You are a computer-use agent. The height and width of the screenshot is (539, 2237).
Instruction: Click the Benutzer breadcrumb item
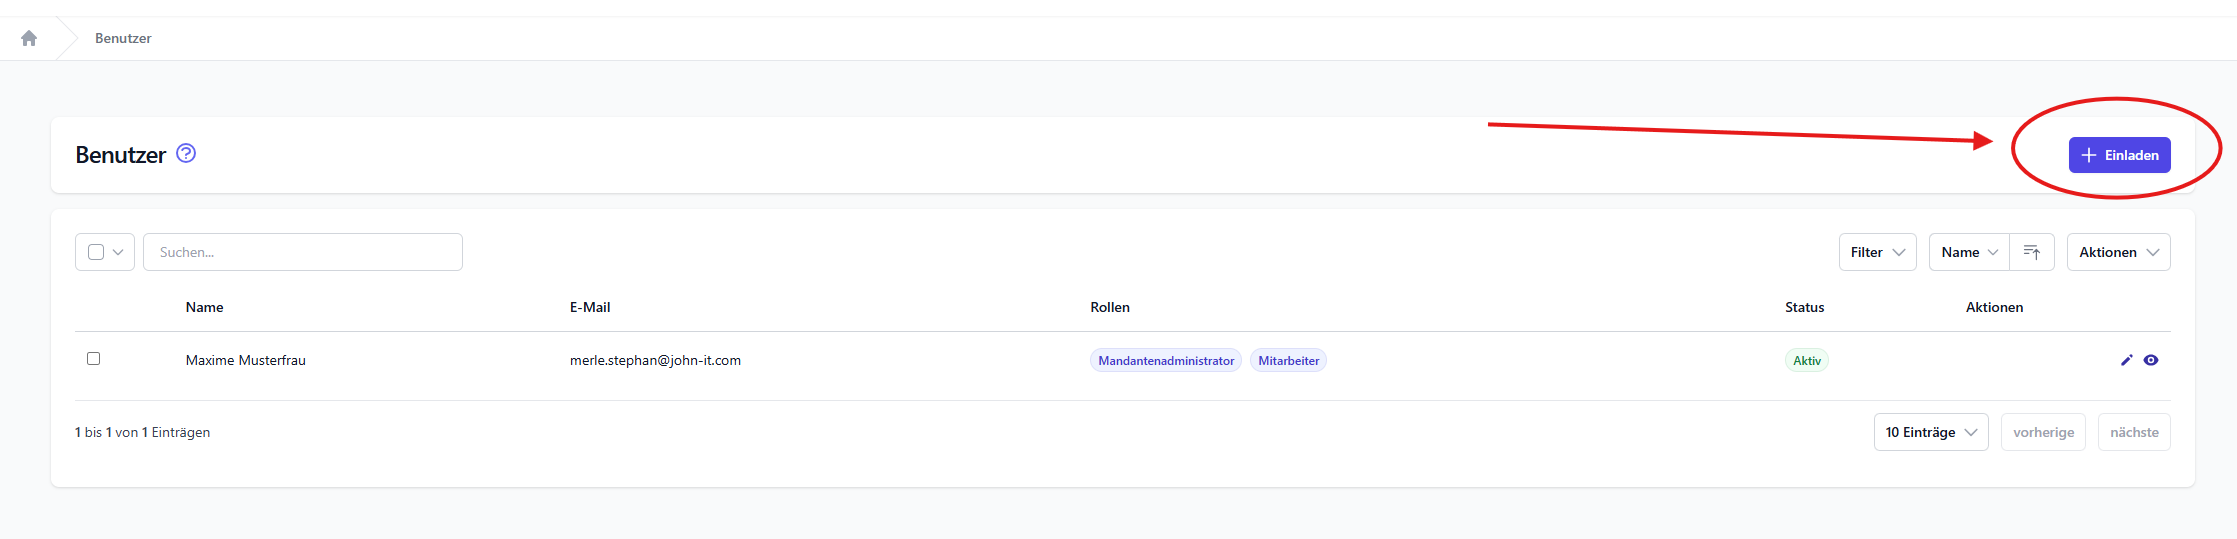coord(123,38)
